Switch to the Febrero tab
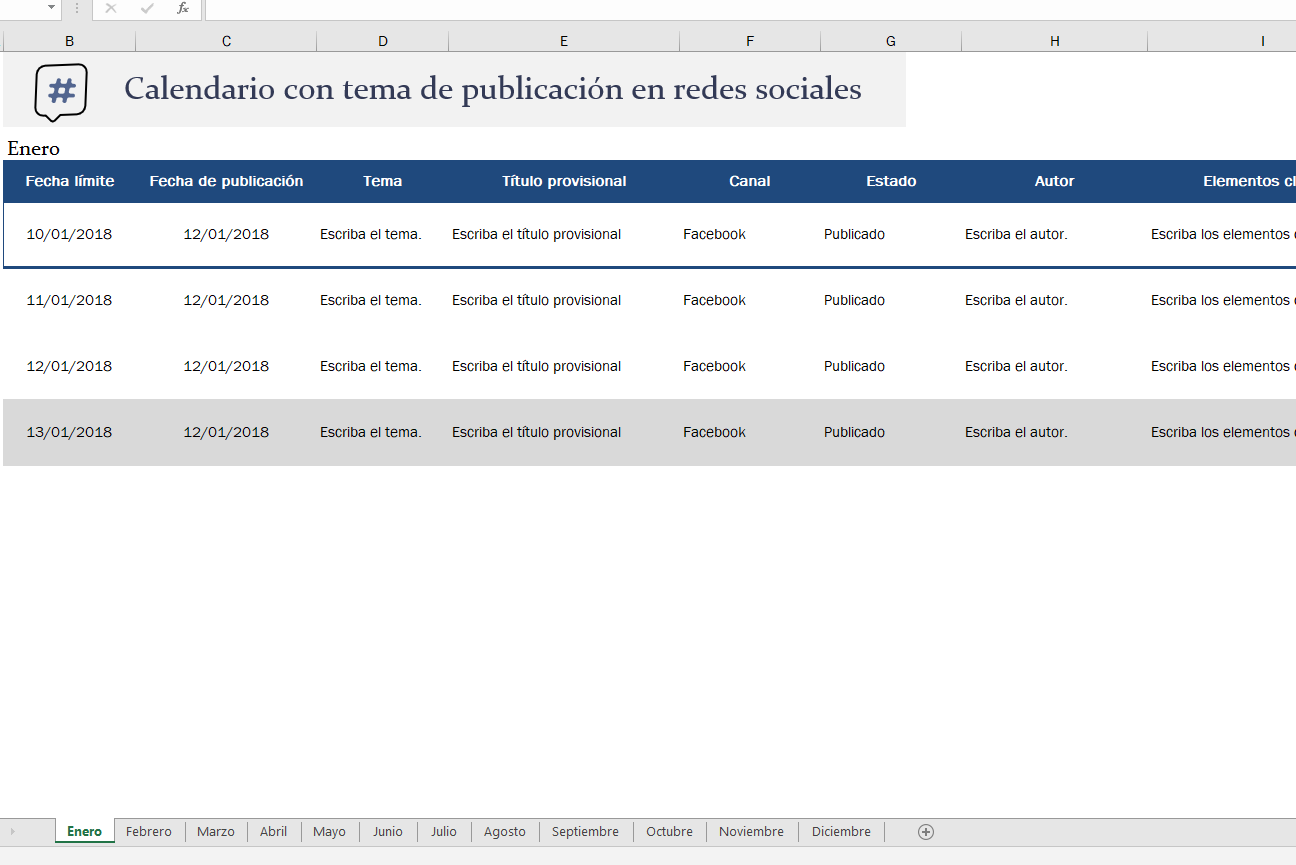The width and height of the screenshot is (1296, 865). pyautogui.click(x=148, y=831)
